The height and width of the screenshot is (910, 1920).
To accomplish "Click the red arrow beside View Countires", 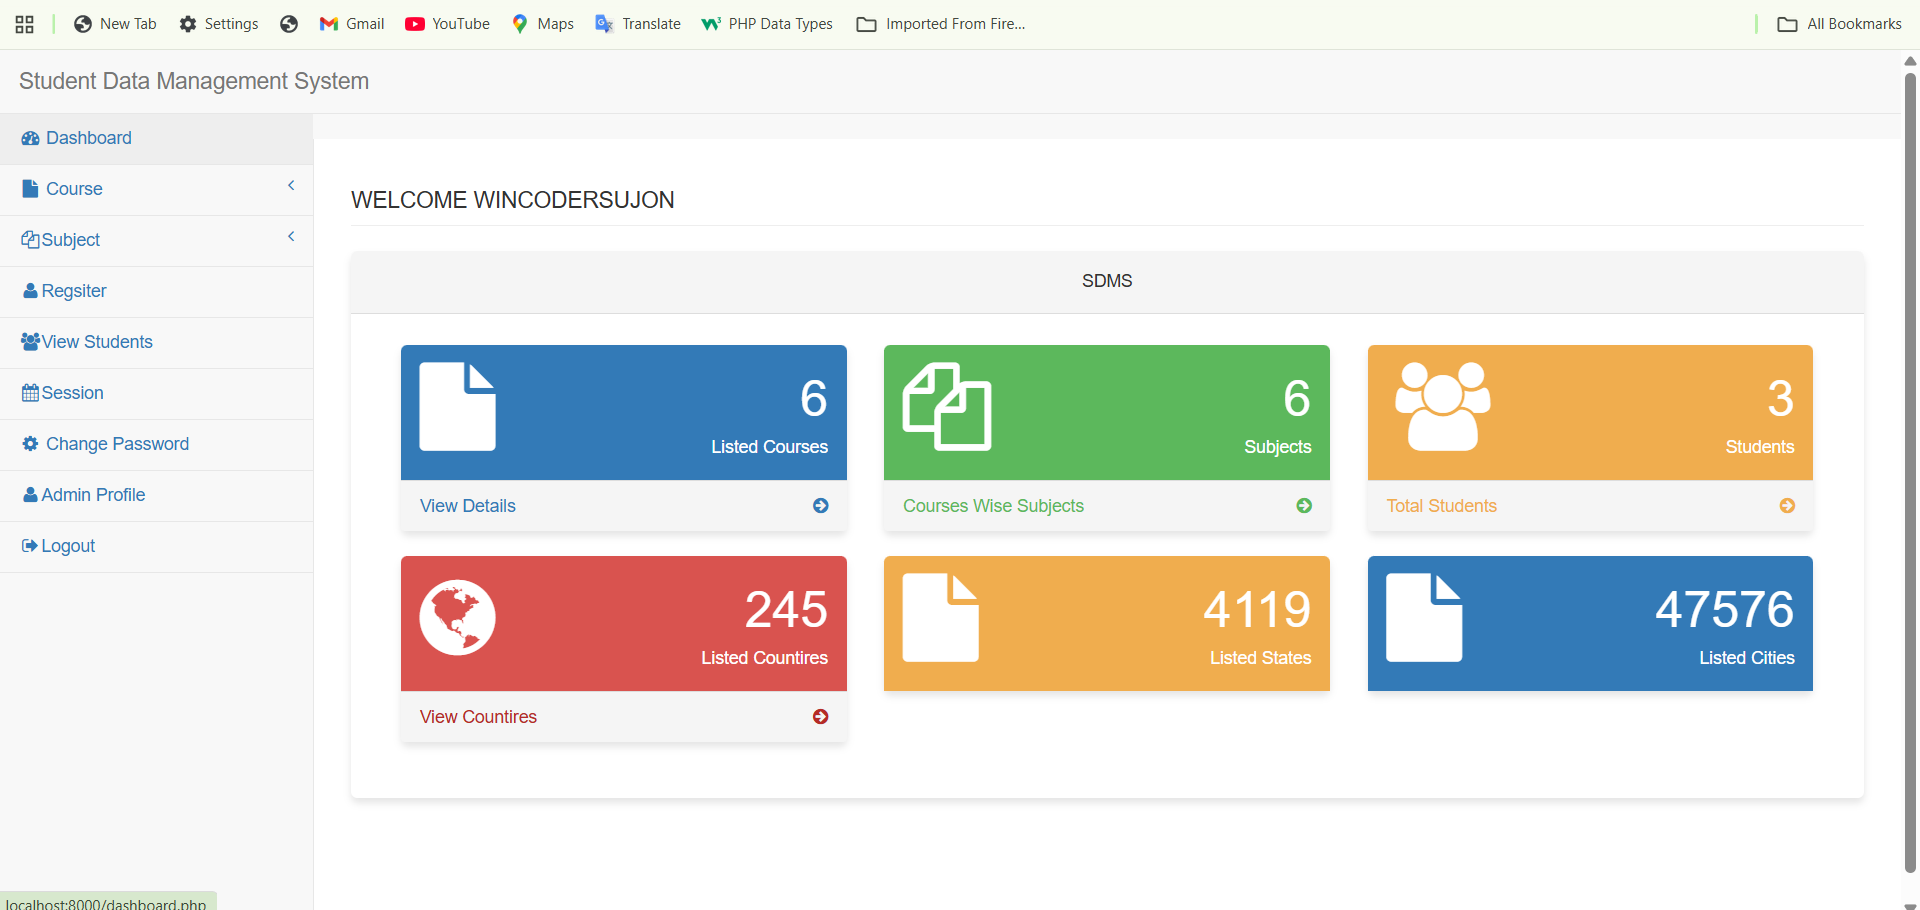I will 820,717.
